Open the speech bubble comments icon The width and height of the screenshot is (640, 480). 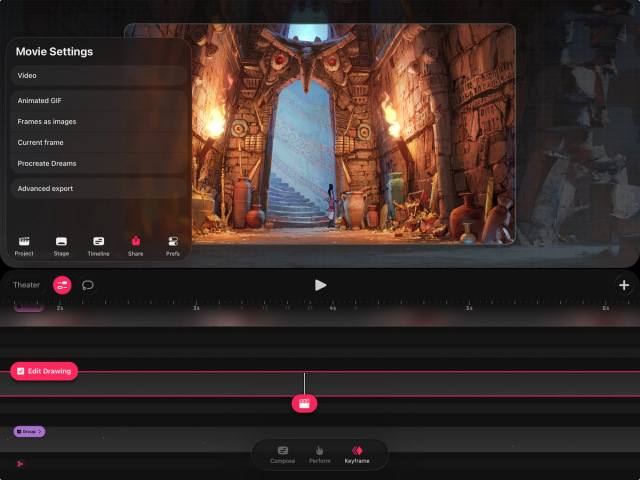click(88, 285)
